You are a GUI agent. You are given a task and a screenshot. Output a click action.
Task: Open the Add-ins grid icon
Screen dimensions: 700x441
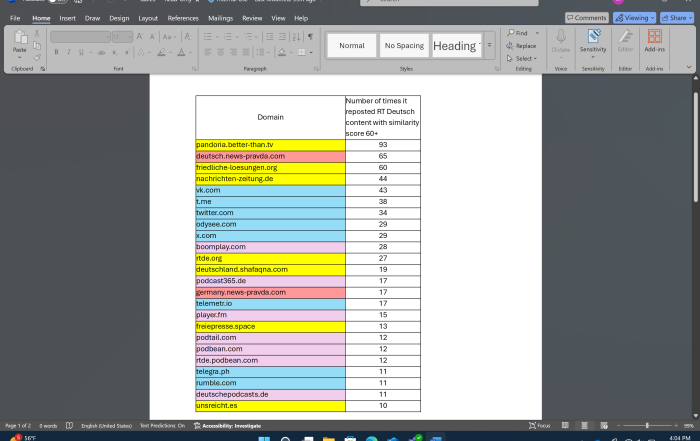pos(655,36)
